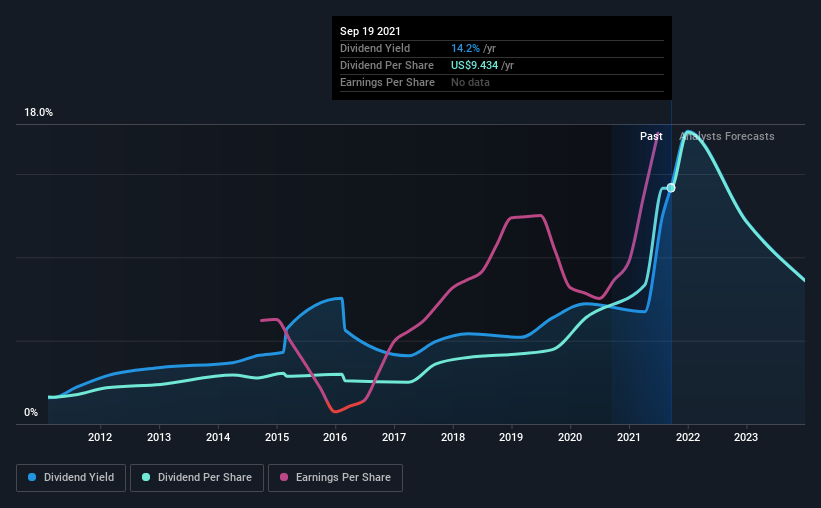Toggle the Earnings Per Share legend button
821x508 pixels.
[335, 478]
